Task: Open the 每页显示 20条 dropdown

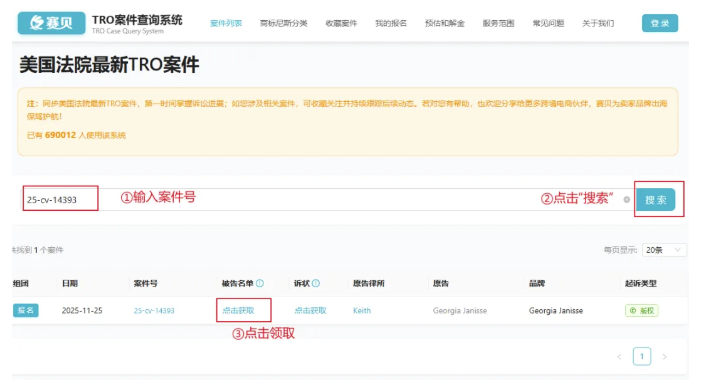Action: pos(664,250)
